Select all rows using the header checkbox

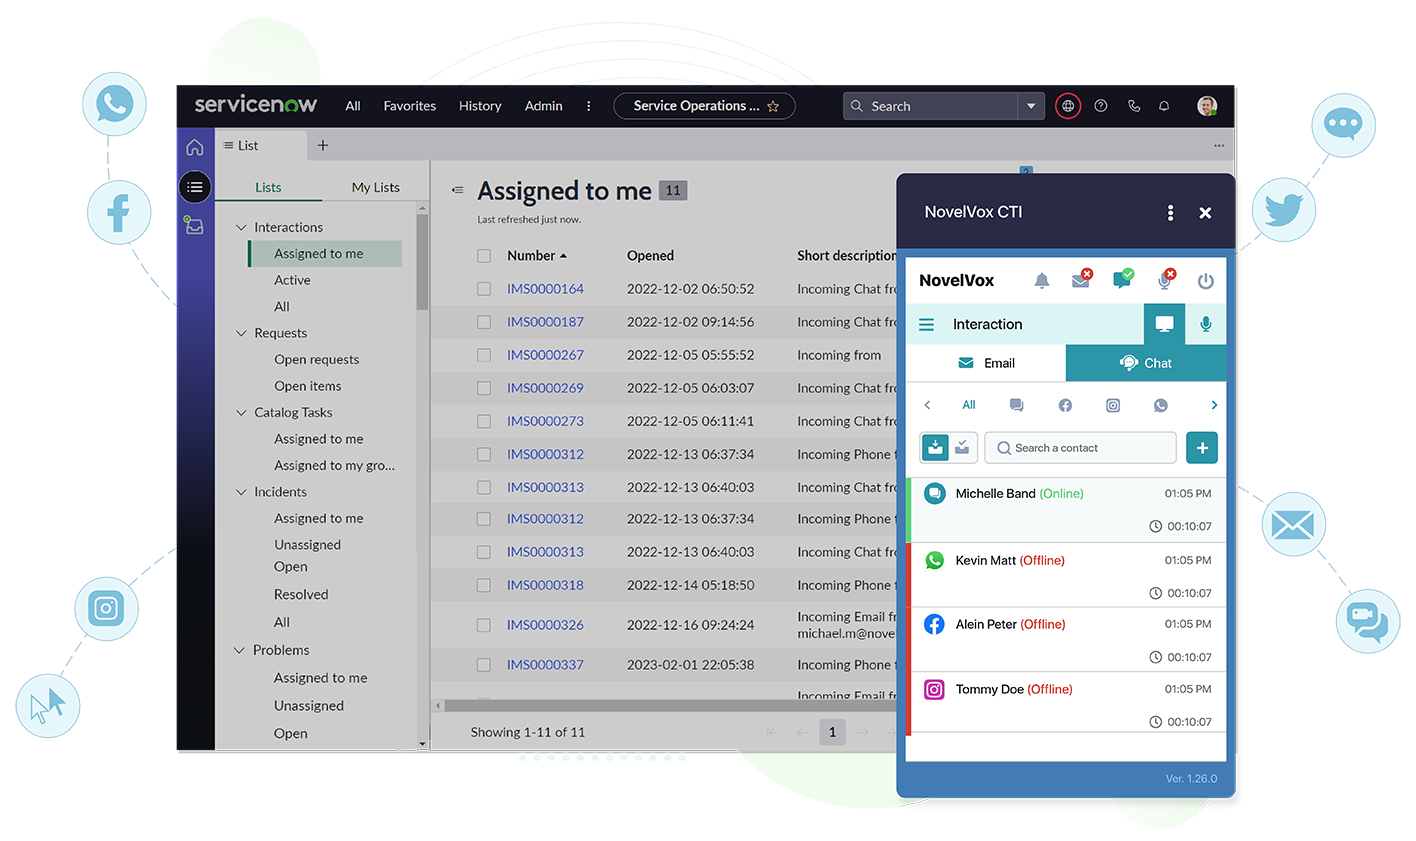coord(484,255)
